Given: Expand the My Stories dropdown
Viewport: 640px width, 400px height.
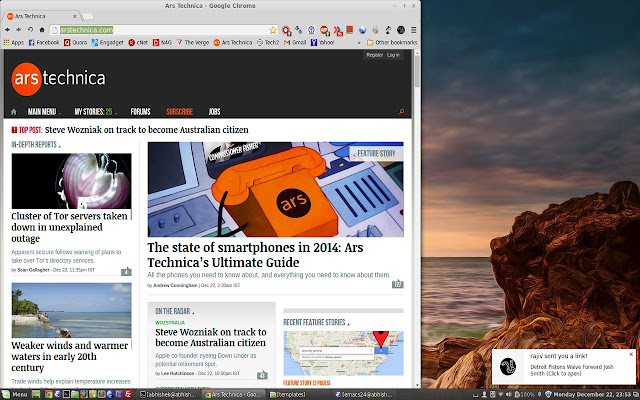Looking at the screenshot, I should pos(95,111).
